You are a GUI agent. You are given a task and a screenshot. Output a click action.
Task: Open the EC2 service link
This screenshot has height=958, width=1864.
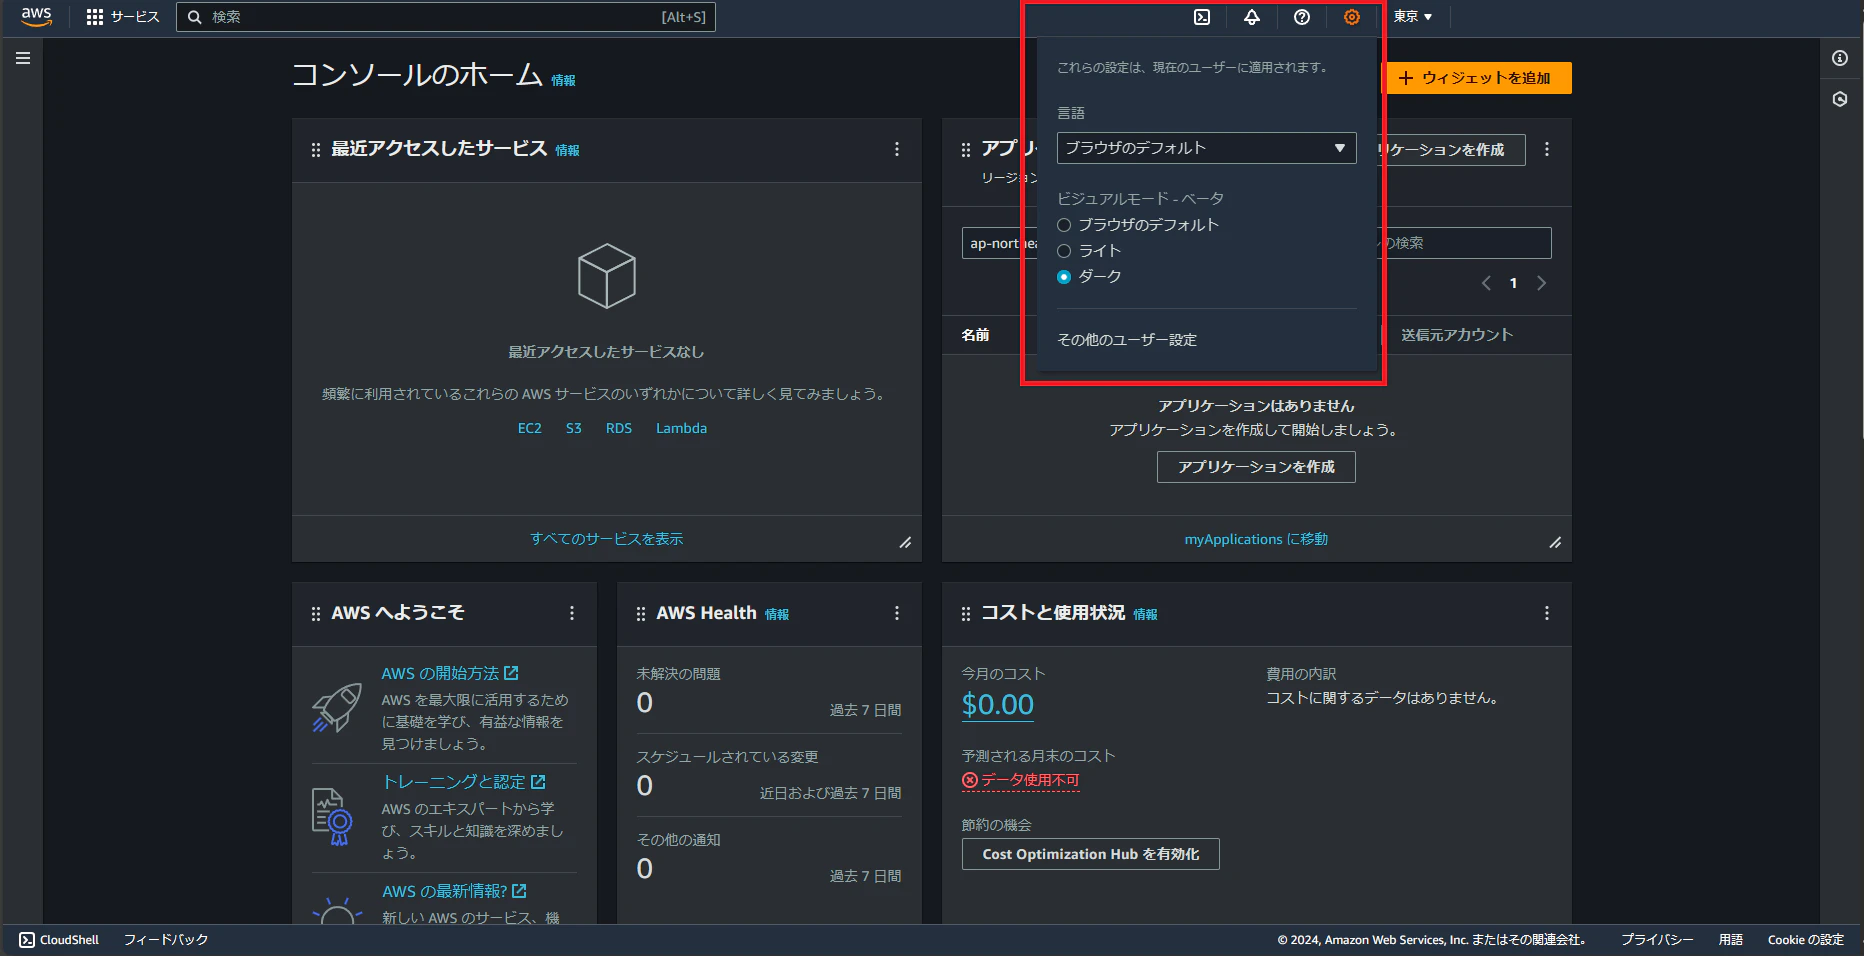[x=529, y=428]
